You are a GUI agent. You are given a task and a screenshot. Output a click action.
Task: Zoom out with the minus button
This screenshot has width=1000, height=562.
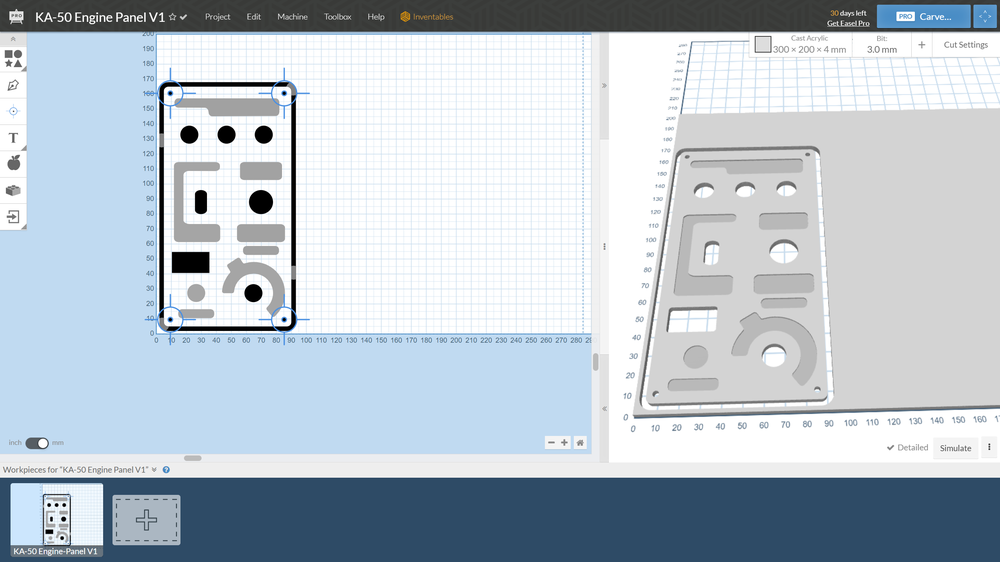pos(551,442)
